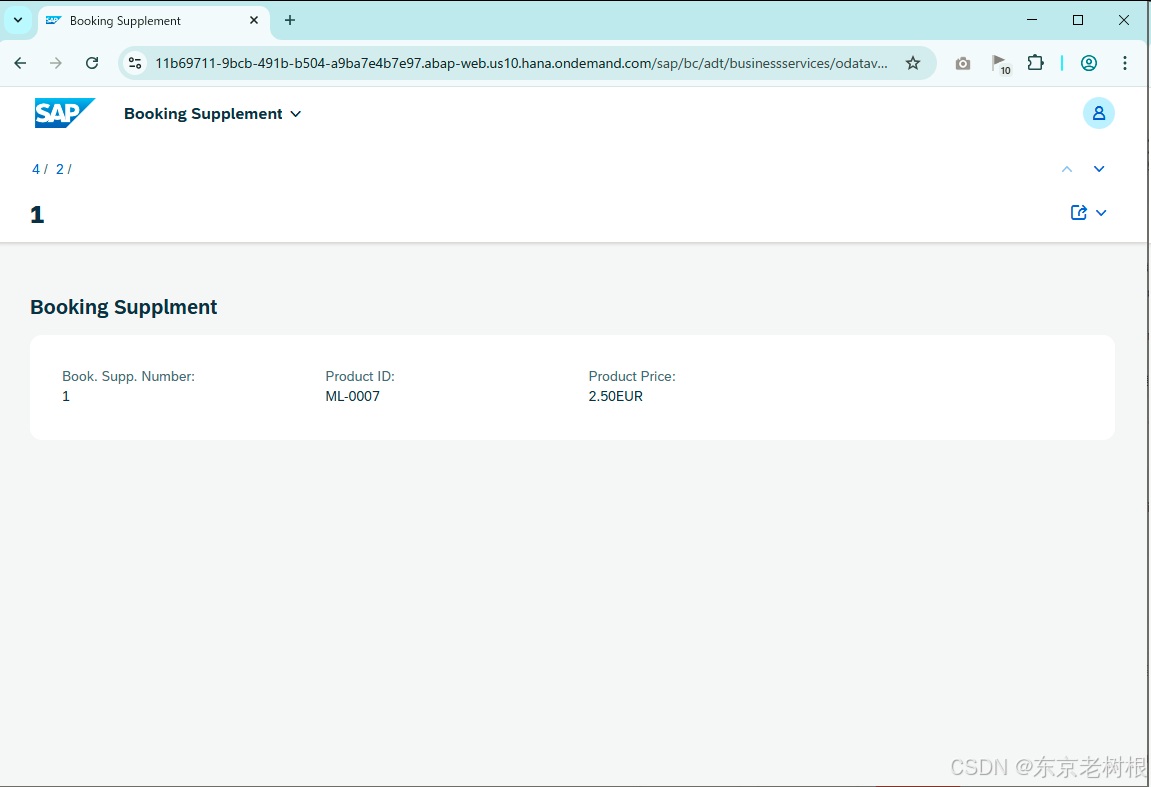The image size is (1151, 787).
Task: Open the Extensions puzzle icon
Action: coord(1035,63)
